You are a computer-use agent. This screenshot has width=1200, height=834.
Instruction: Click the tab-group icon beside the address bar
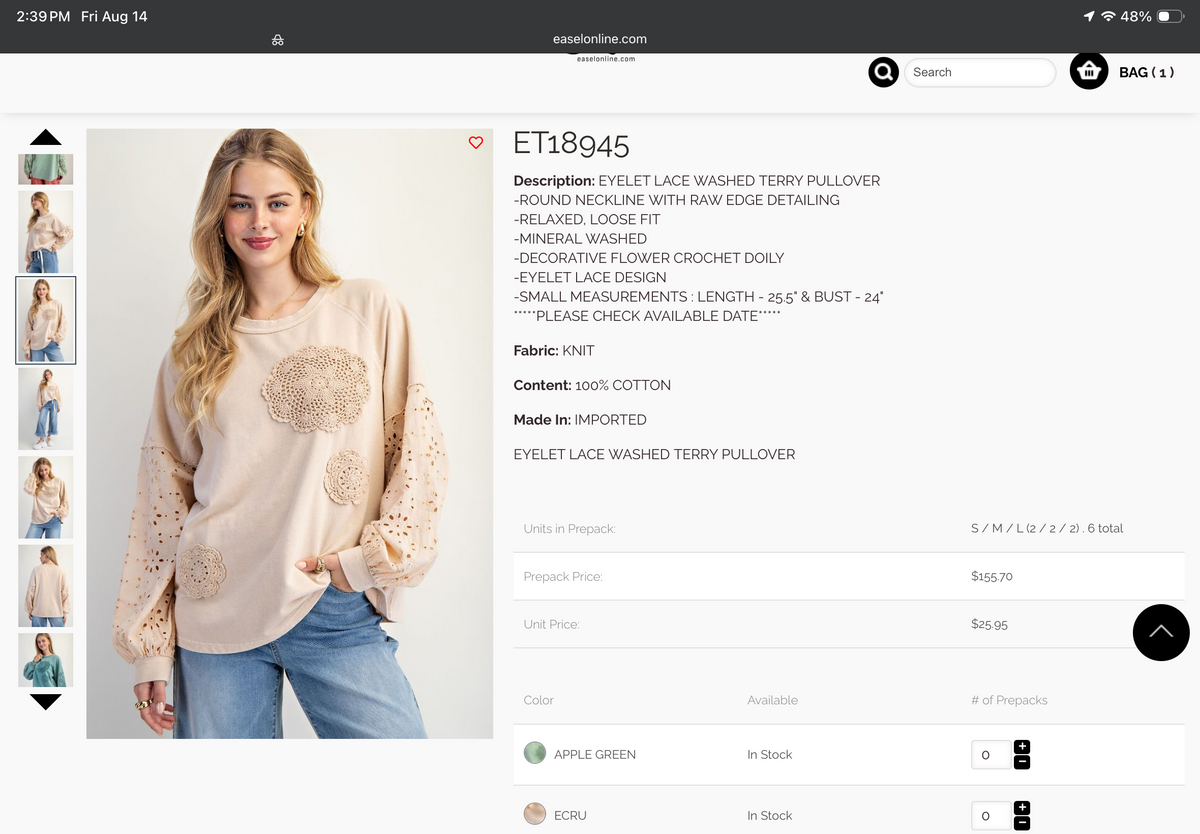point(278,39)
